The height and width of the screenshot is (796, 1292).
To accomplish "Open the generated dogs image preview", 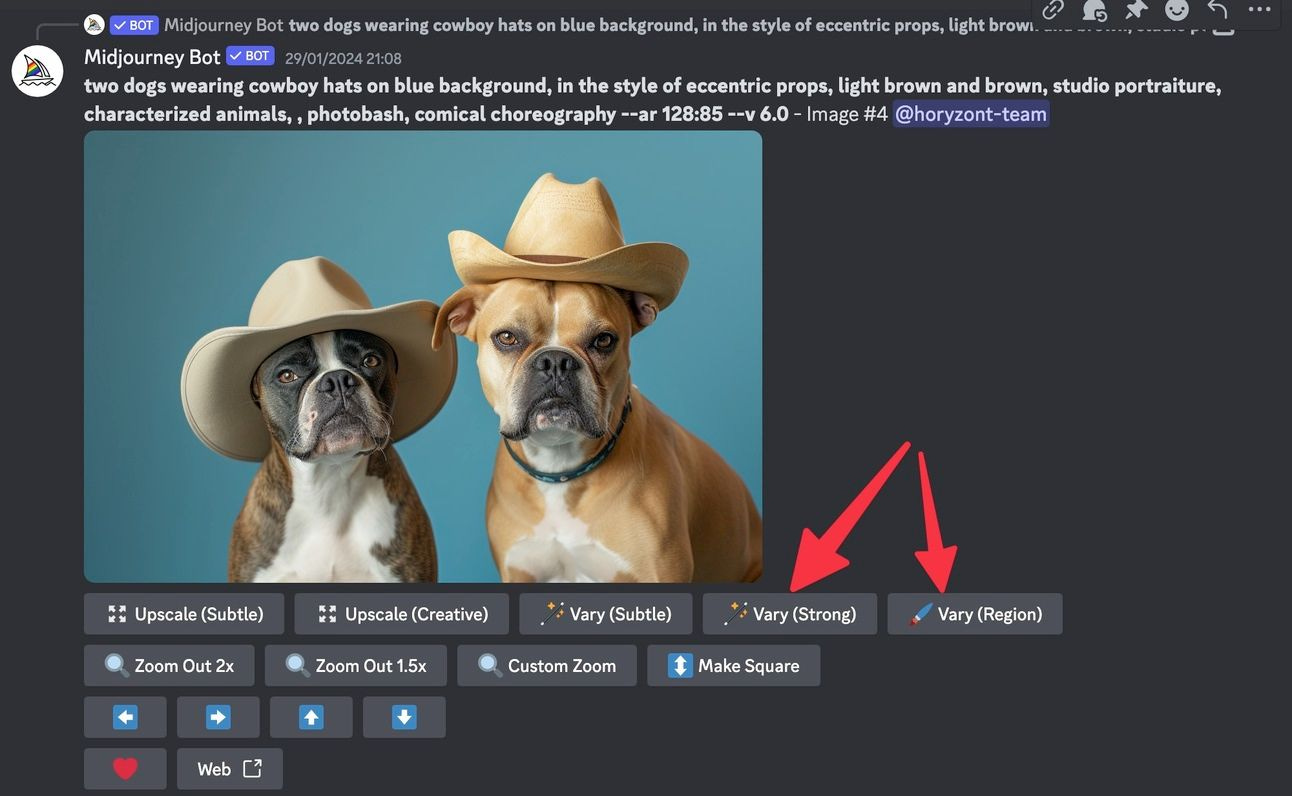I will point(423,357).
